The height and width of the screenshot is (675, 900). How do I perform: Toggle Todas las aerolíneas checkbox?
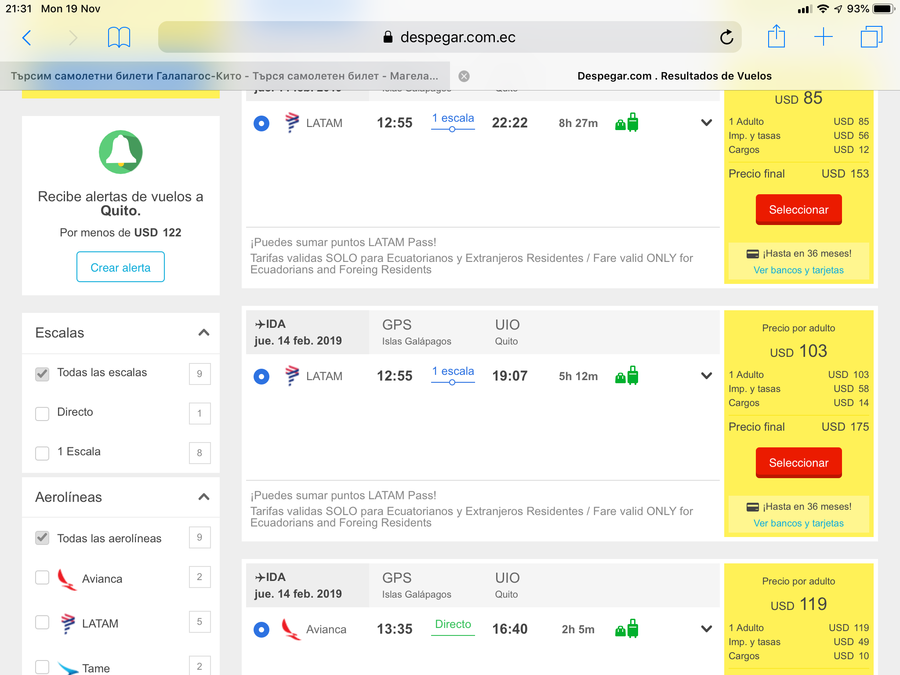coord(42,538)
